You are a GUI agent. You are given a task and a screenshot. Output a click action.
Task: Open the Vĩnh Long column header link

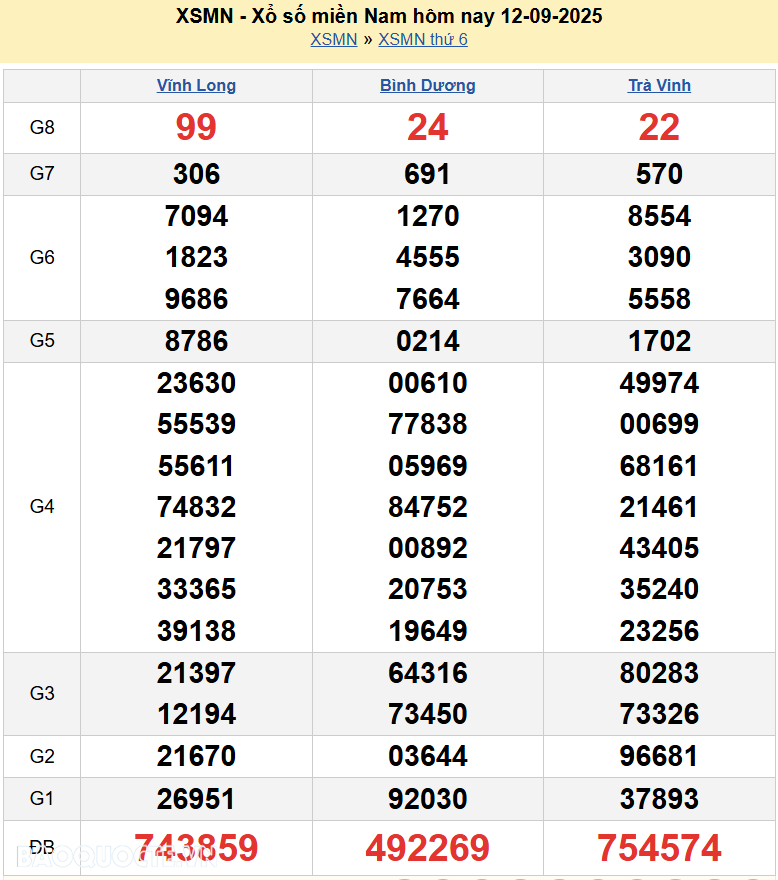coord(196,86)
